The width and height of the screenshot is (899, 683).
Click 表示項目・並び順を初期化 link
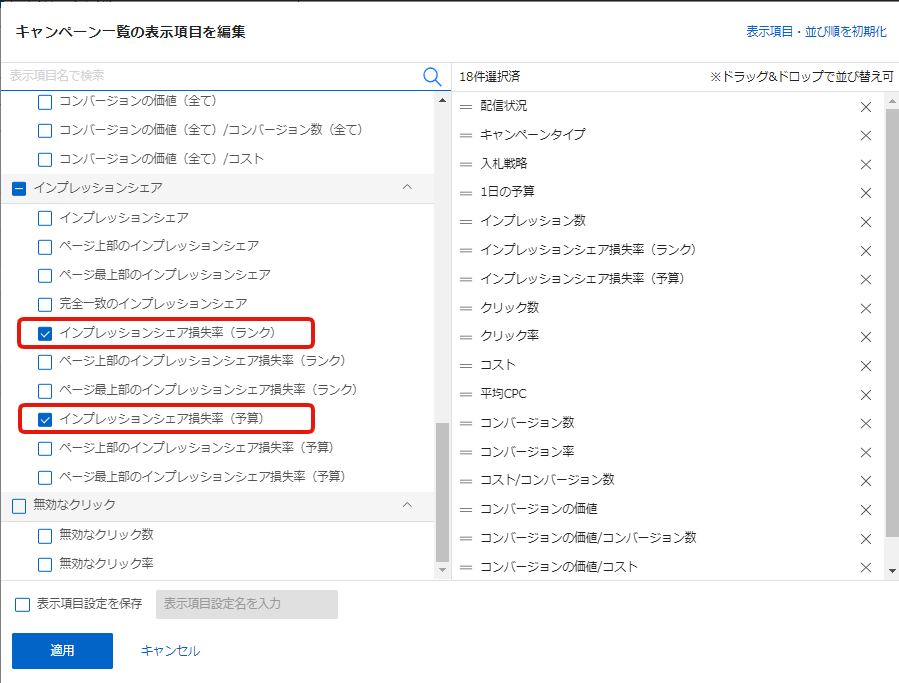point(816,32)
